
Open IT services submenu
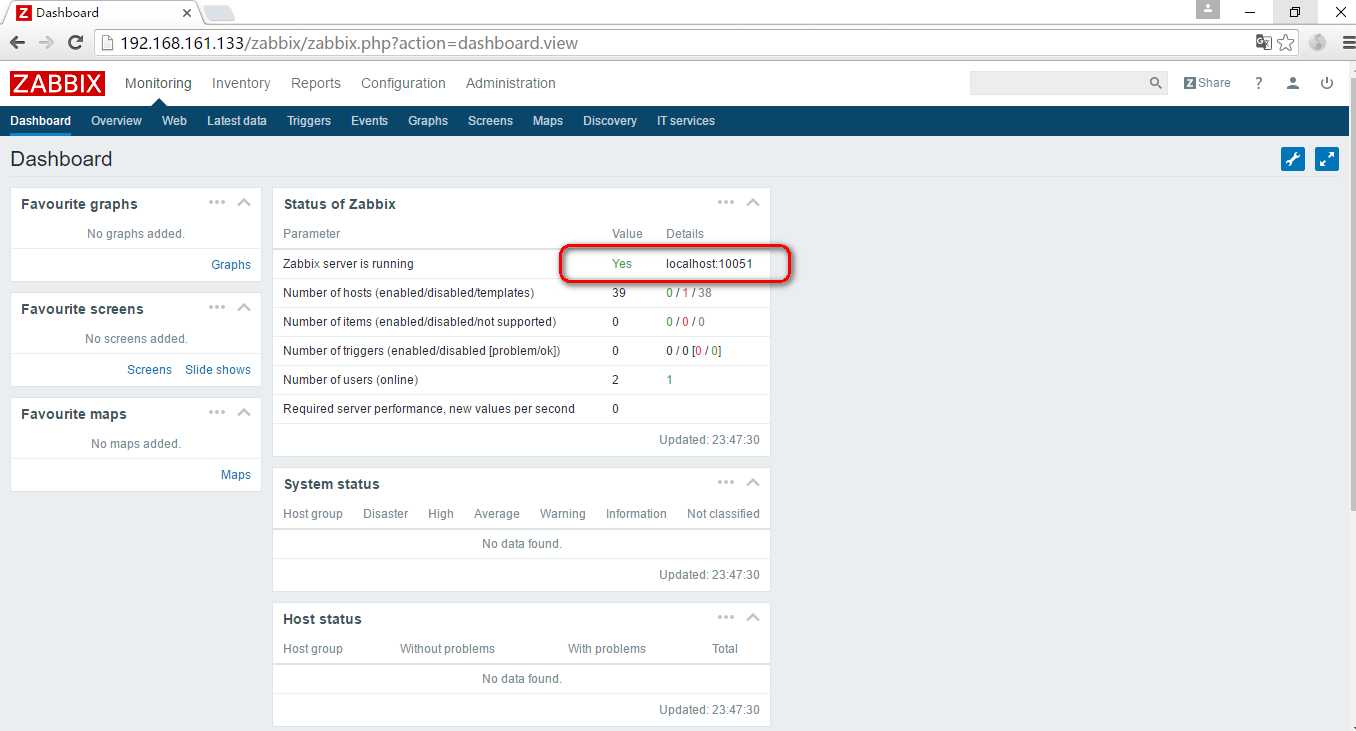(x=686, y=121)
